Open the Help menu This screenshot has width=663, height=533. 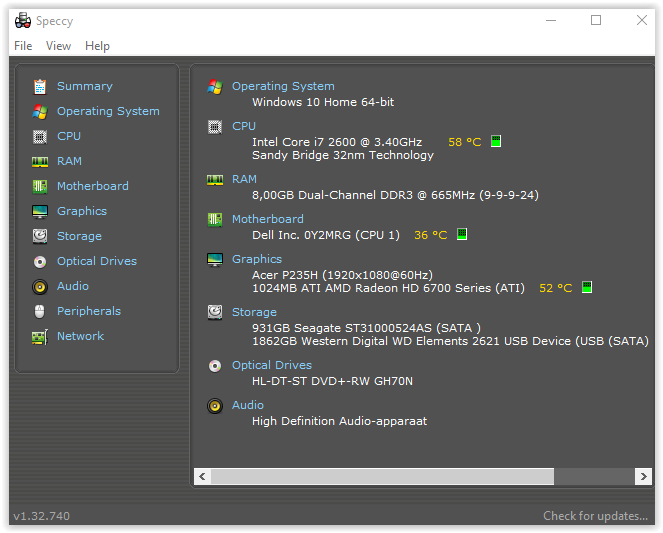[97, 46]
